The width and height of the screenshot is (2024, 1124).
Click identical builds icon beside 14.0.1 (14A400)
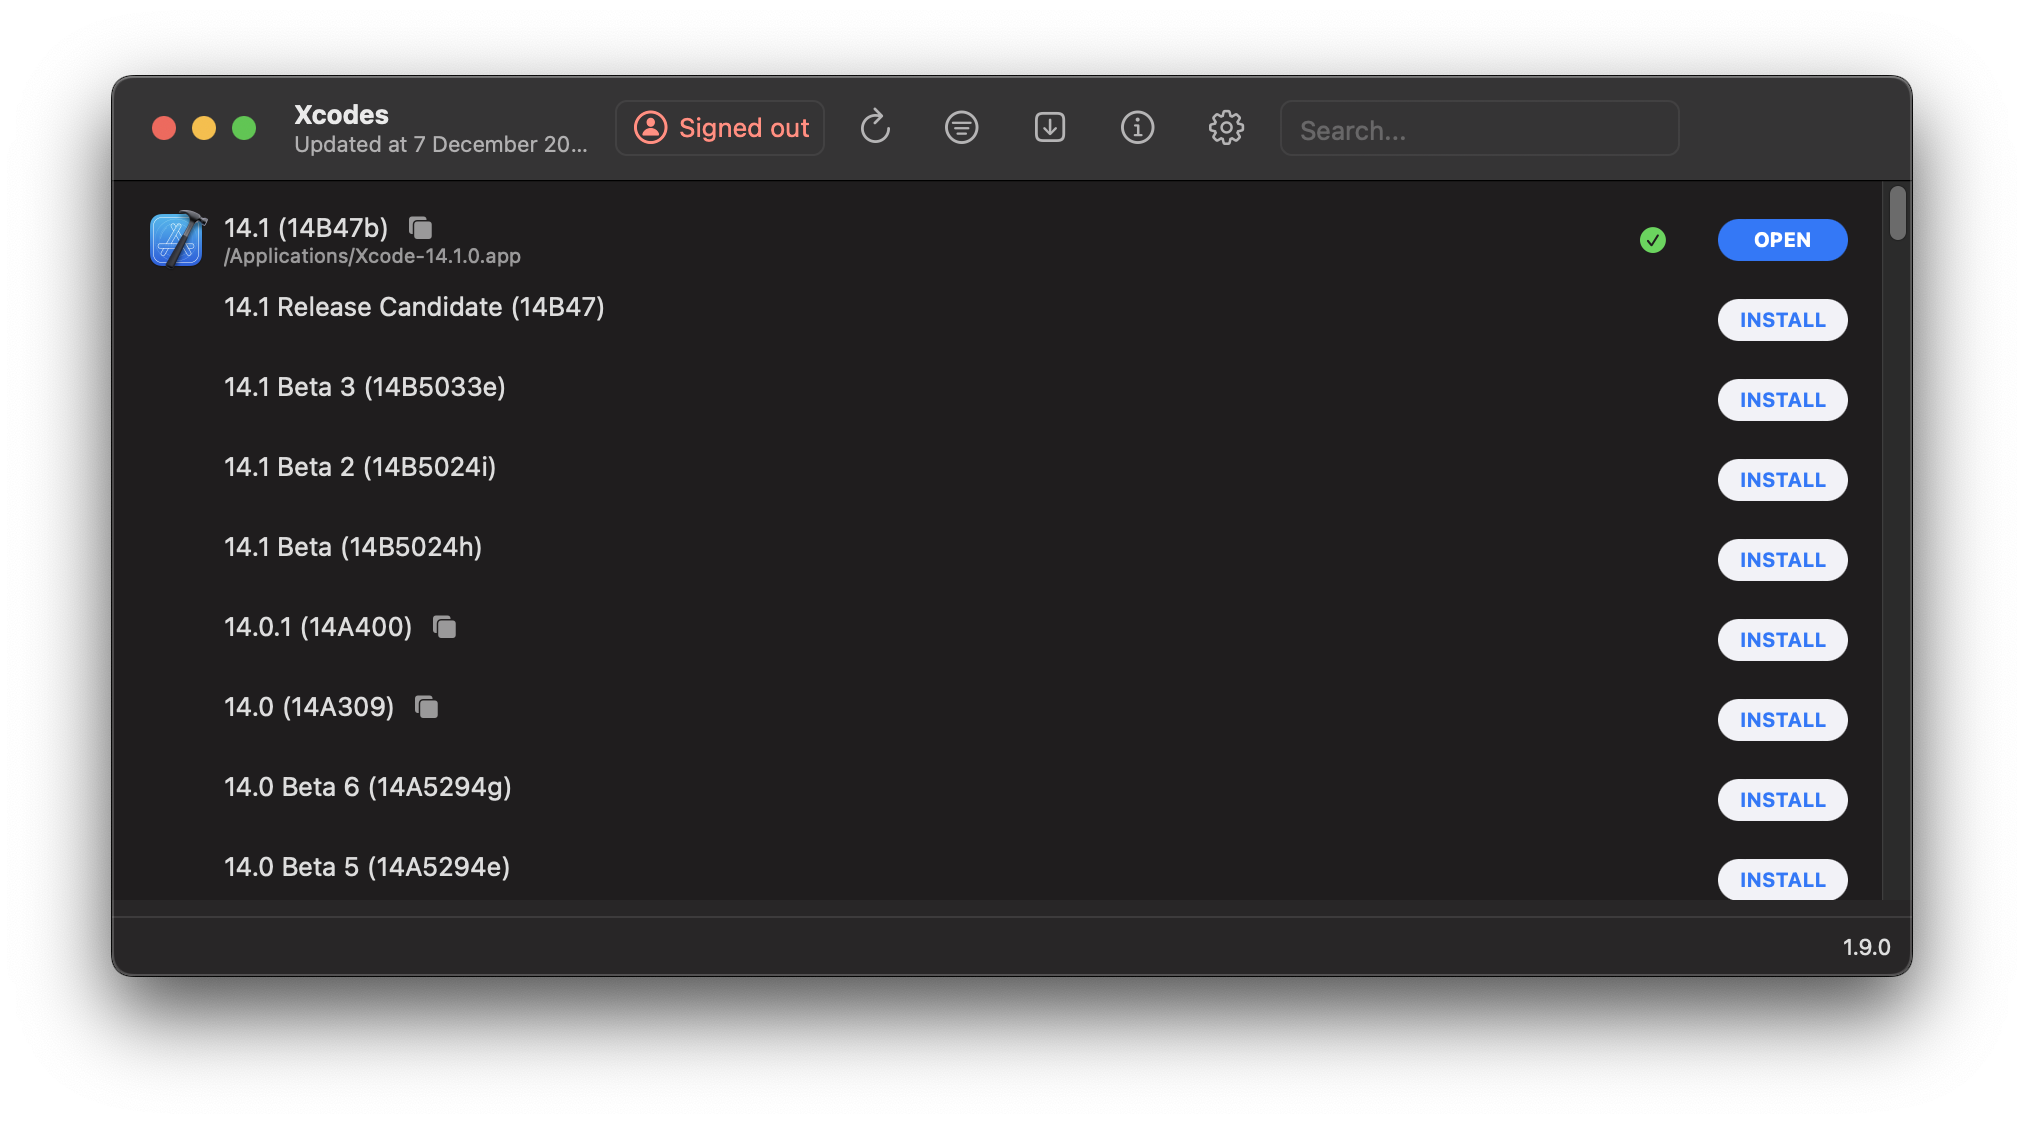pos(445,627)
